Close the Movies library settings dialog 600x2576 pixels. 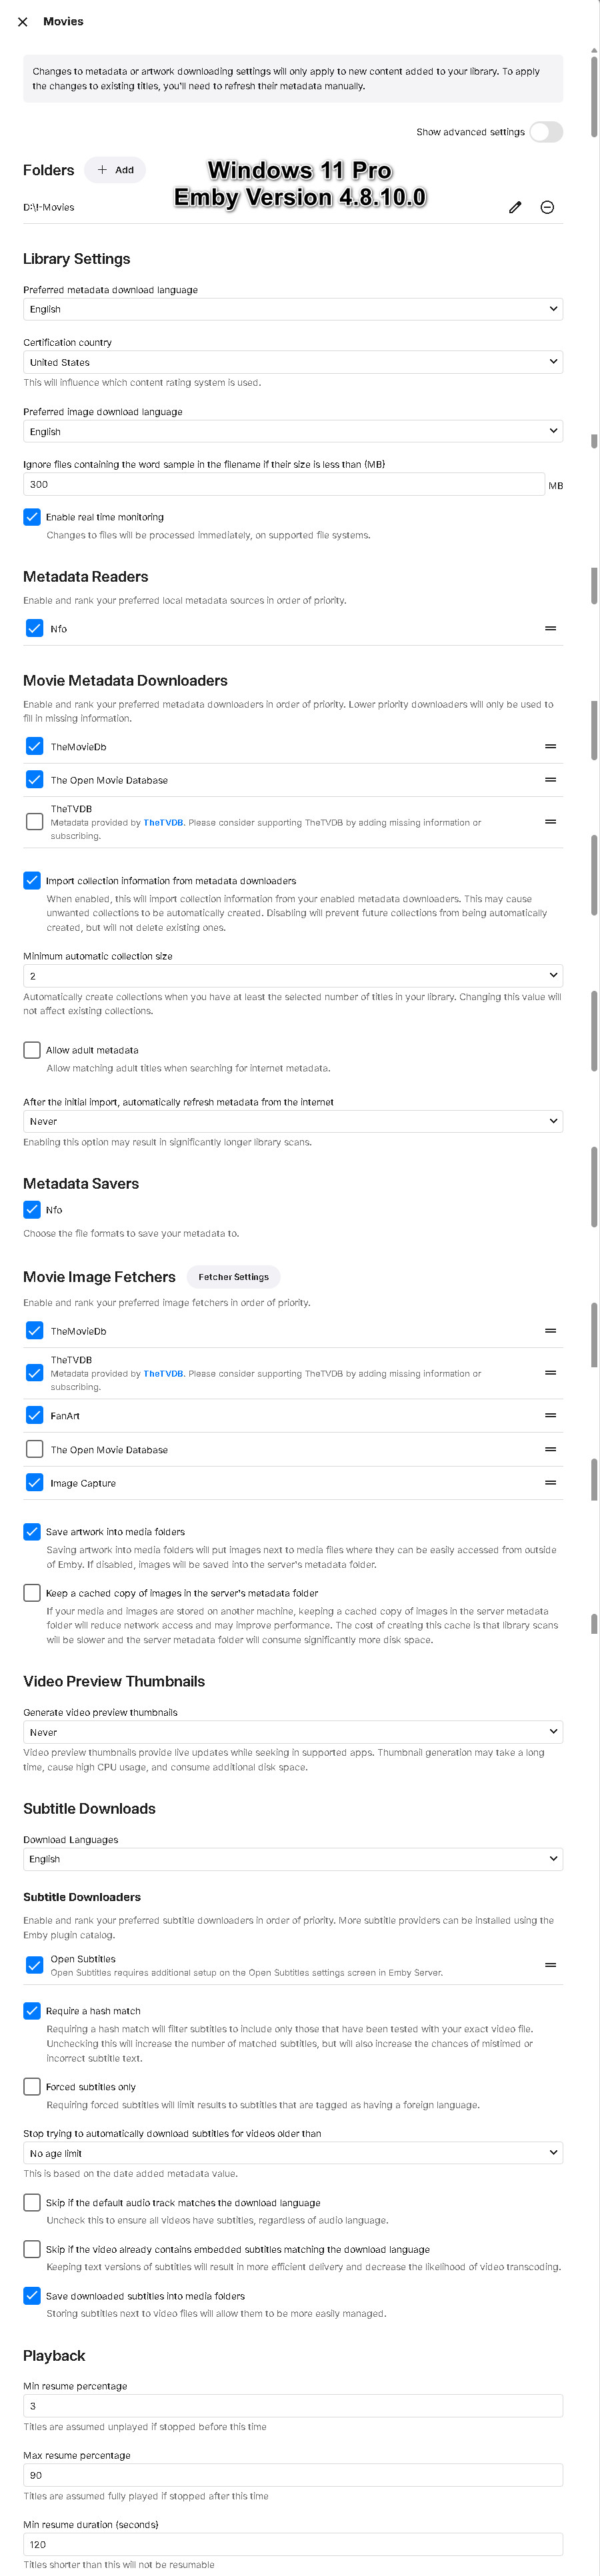point(23,22)
